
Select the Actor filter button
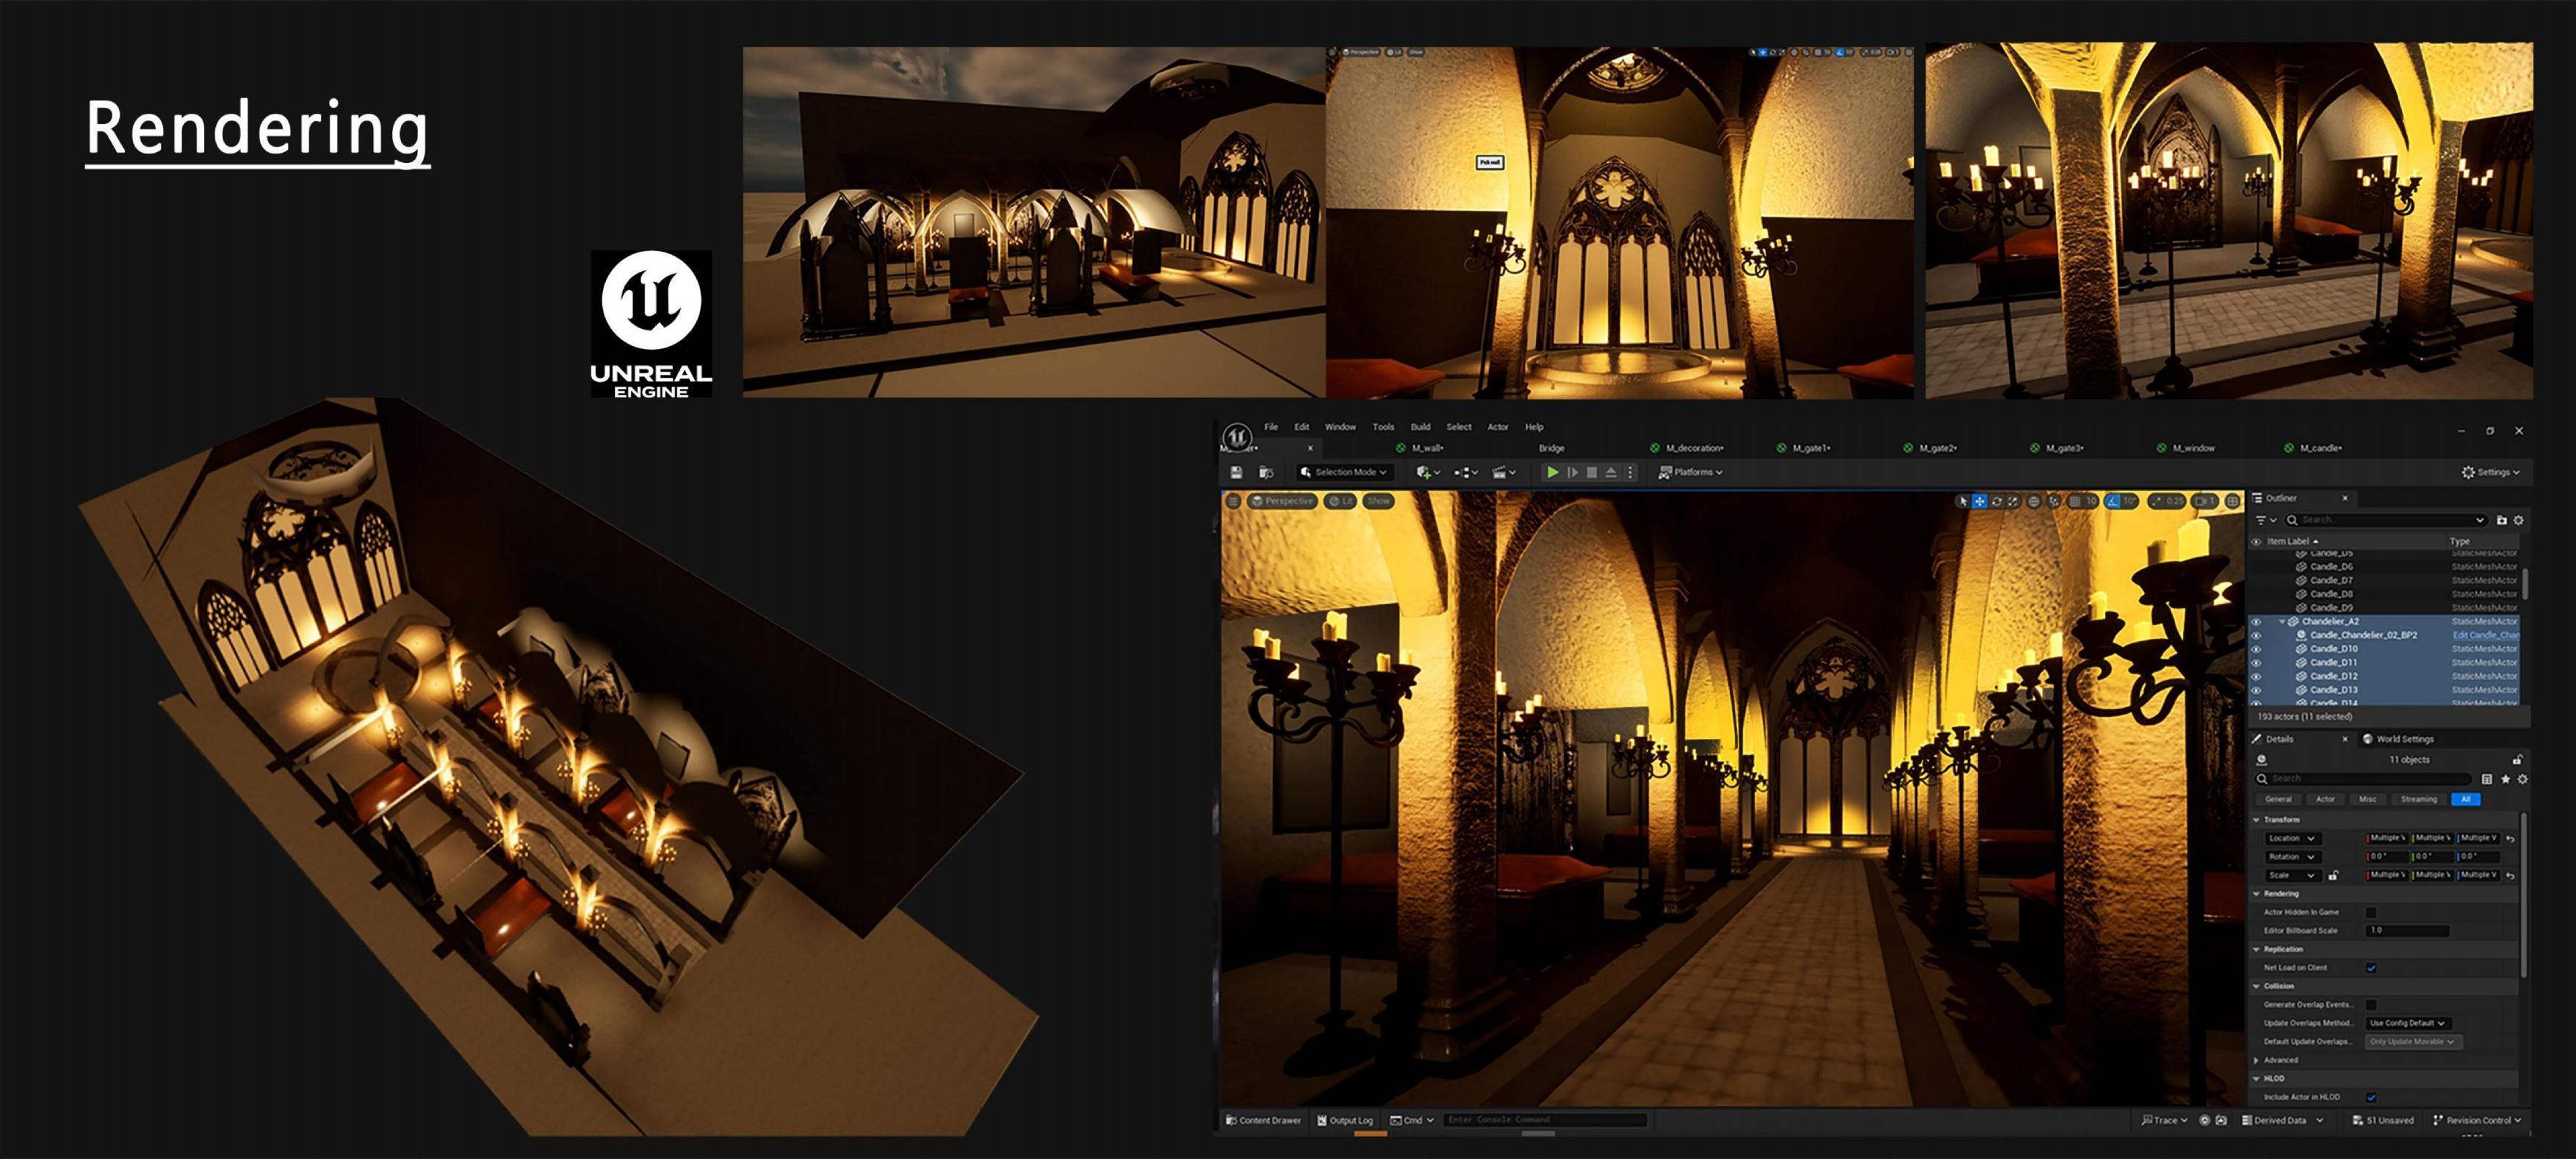point(2325,799)
